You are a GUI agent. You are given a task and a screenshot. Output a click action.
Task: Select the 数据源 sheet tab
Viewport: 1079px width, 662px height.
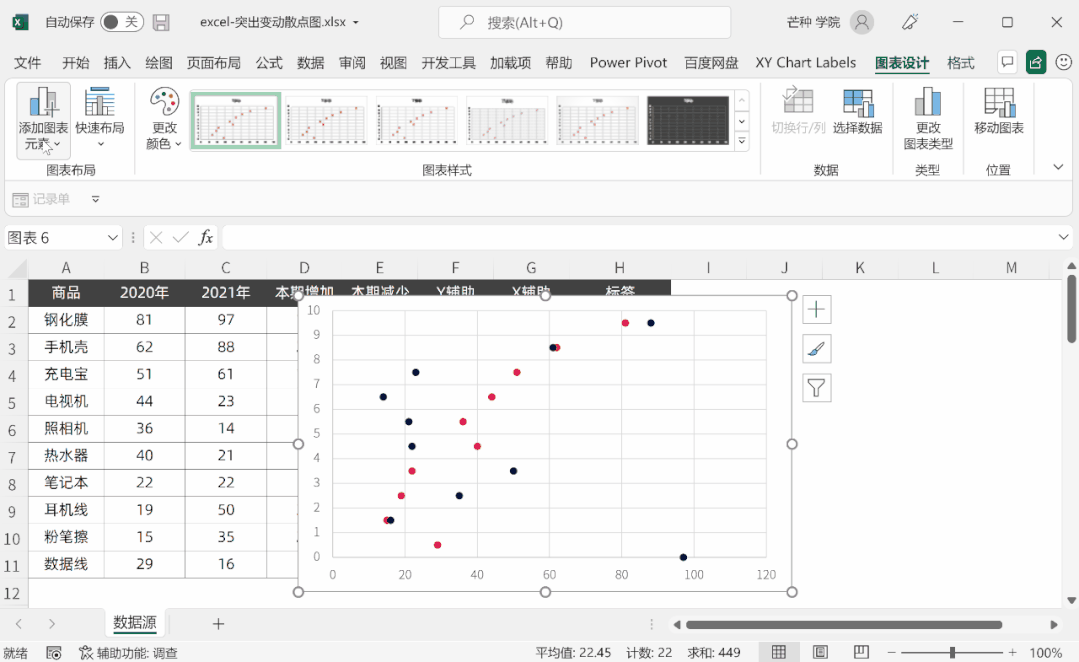tap(135, 623)
